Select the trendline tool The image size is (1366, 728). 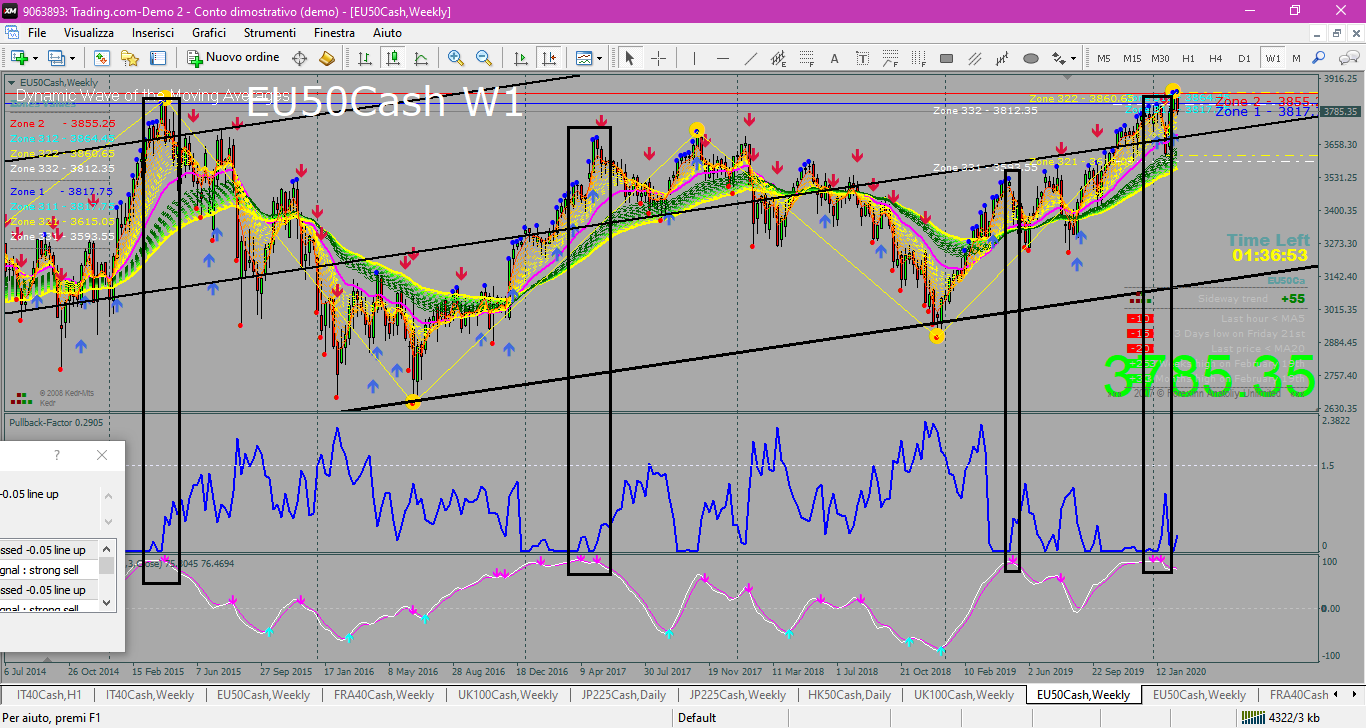coord(750,58)
